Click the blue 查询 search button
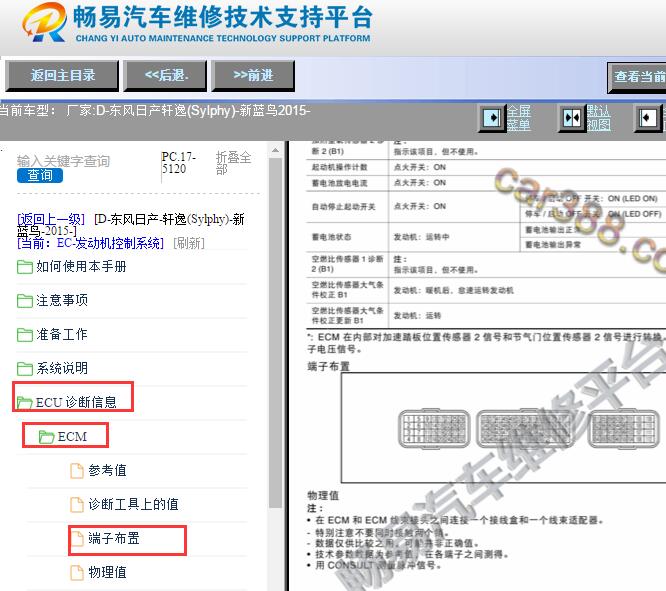This screenshot has height=591, width=666. tap(40, 175)
